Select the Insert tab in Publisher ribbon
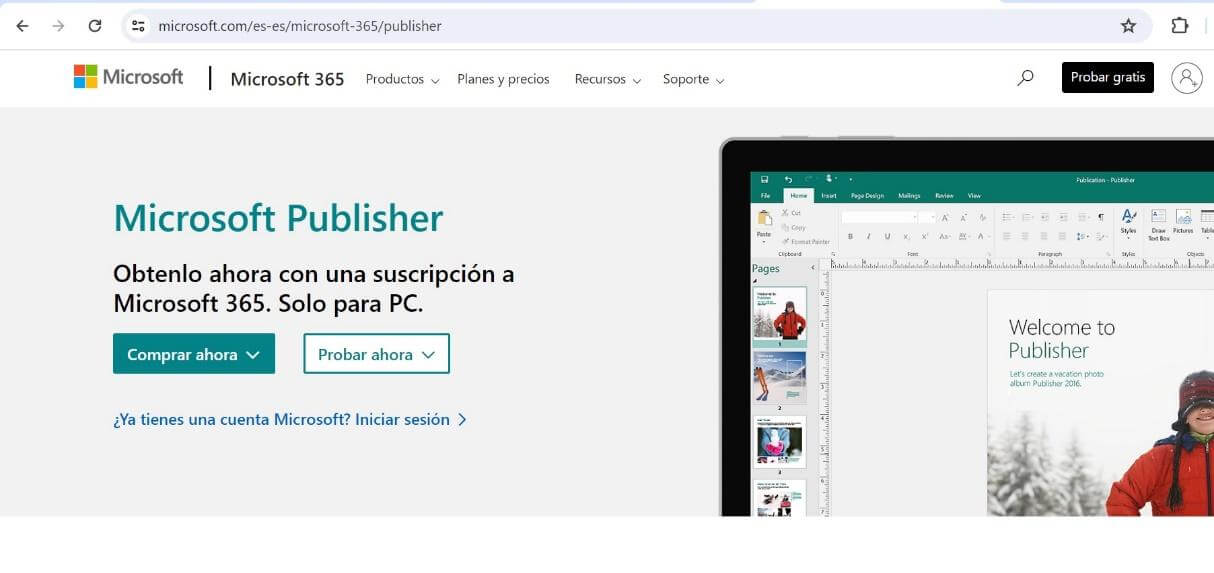 pos(829,196)
